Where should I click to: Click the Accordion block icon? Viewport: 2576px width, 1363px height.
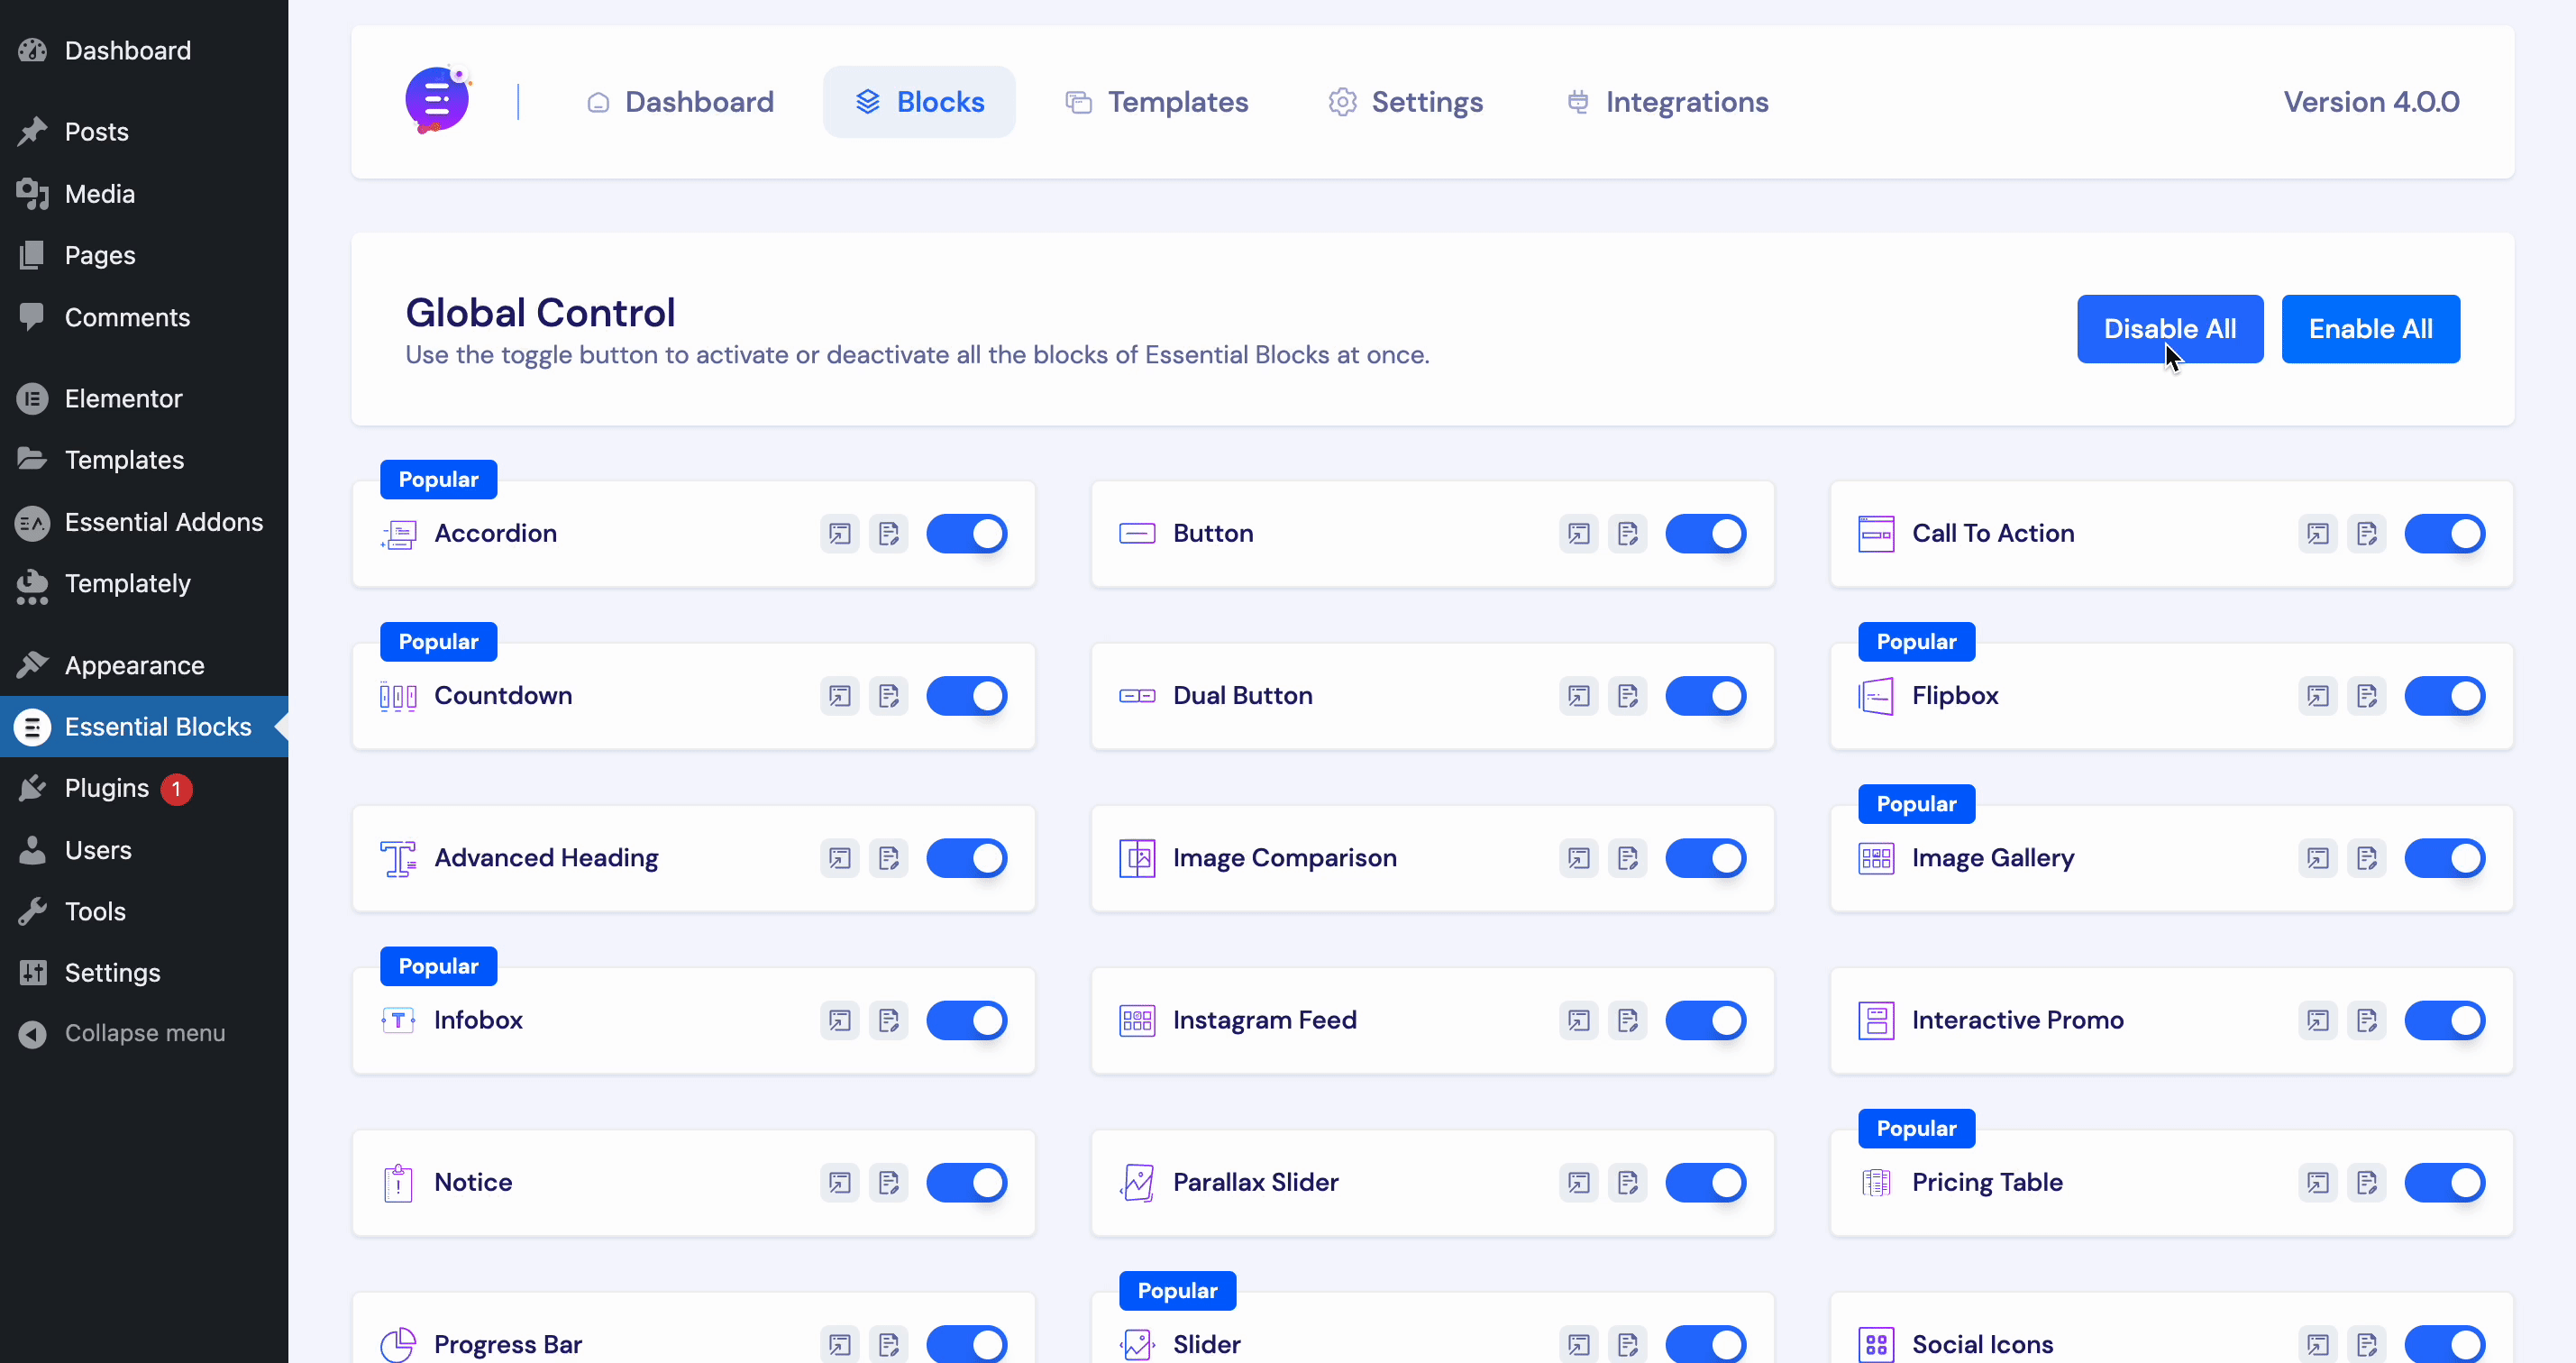[398, 534]
